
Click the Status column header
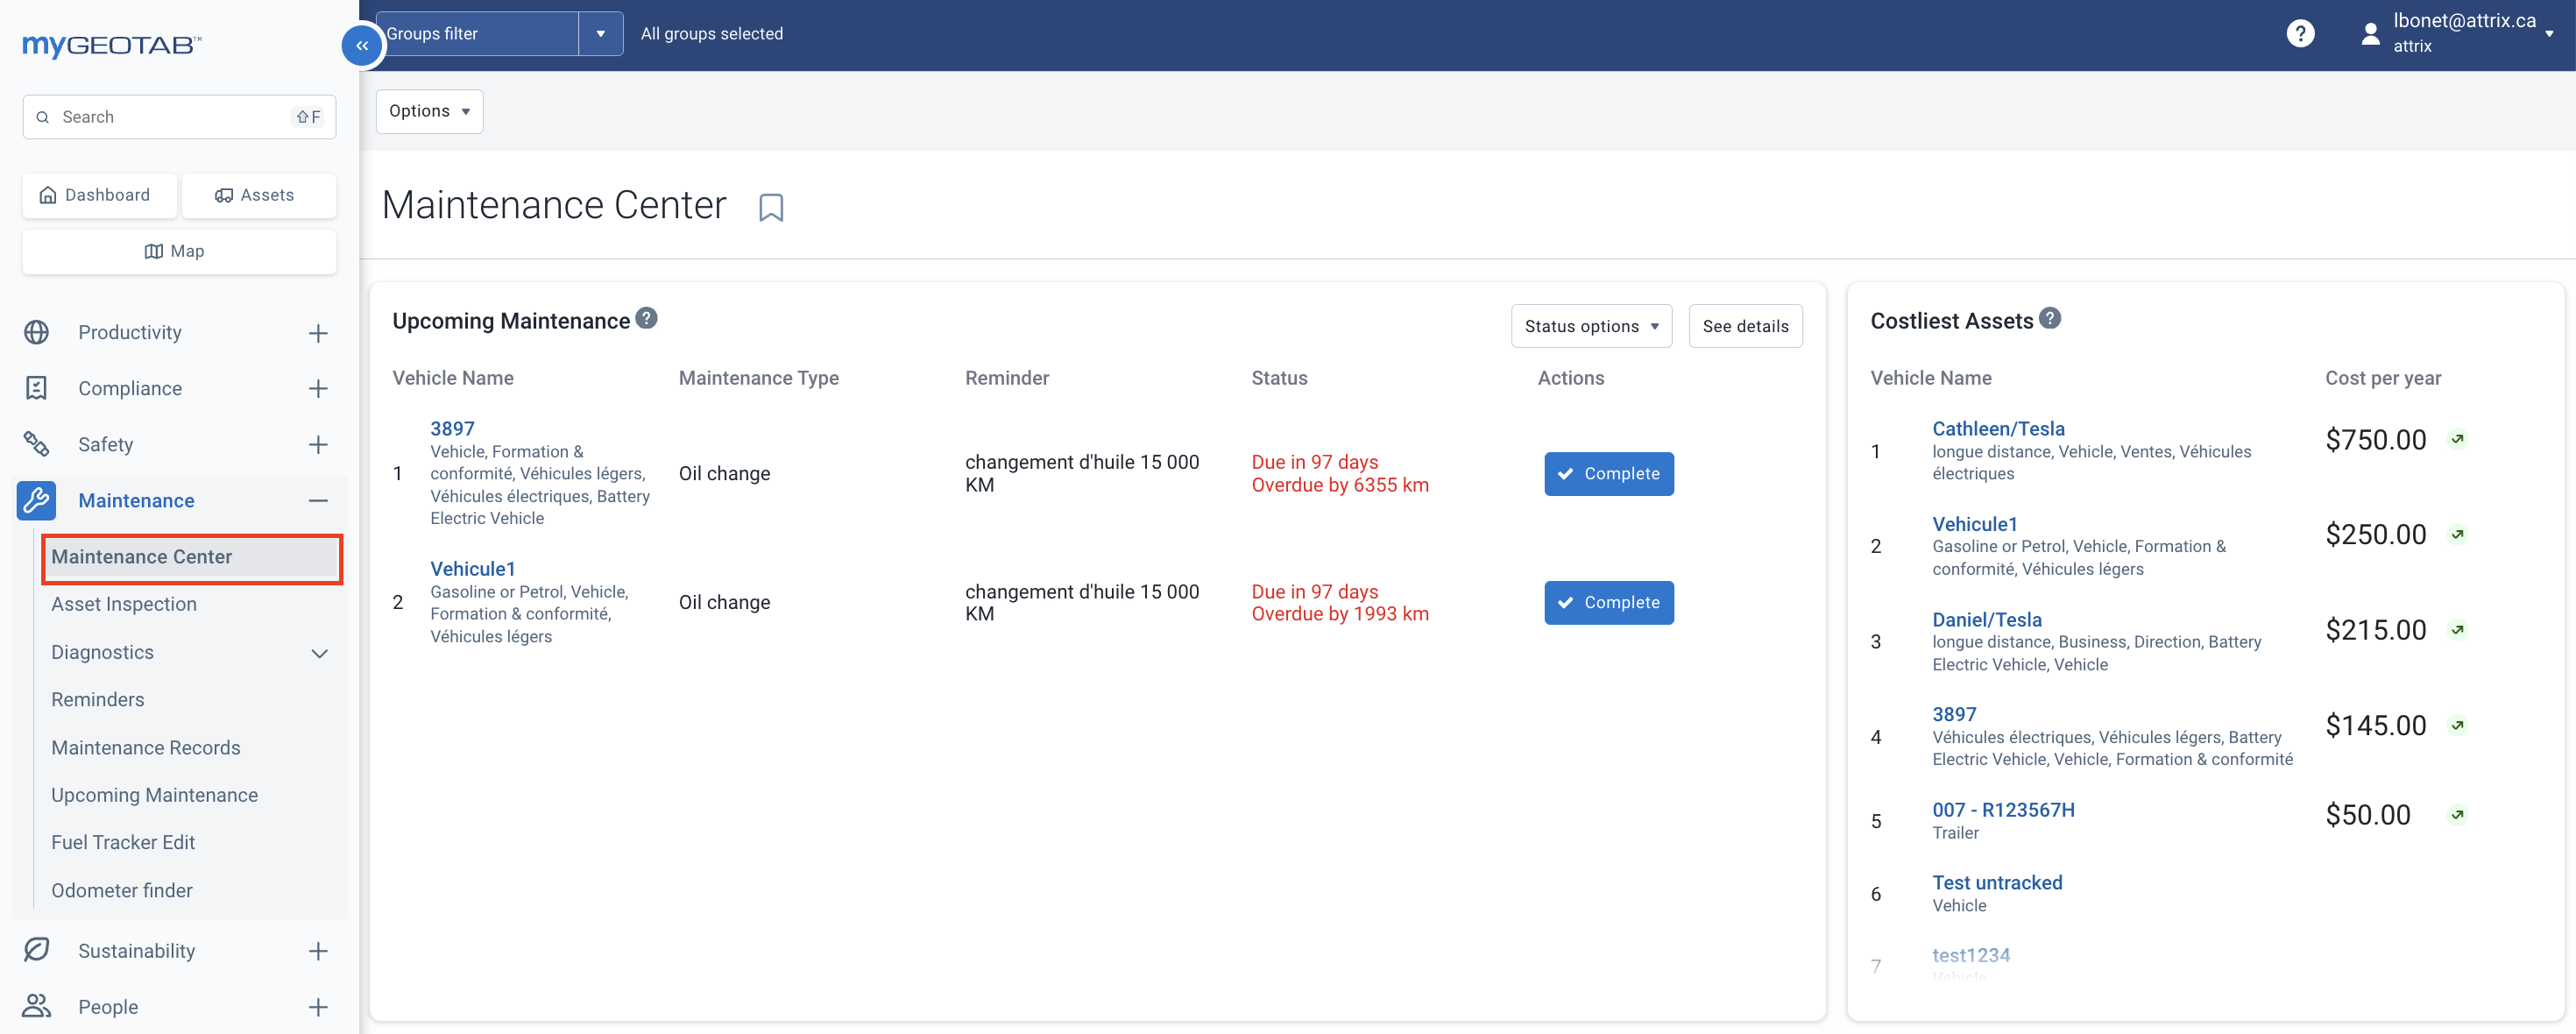coord(1279,378)
